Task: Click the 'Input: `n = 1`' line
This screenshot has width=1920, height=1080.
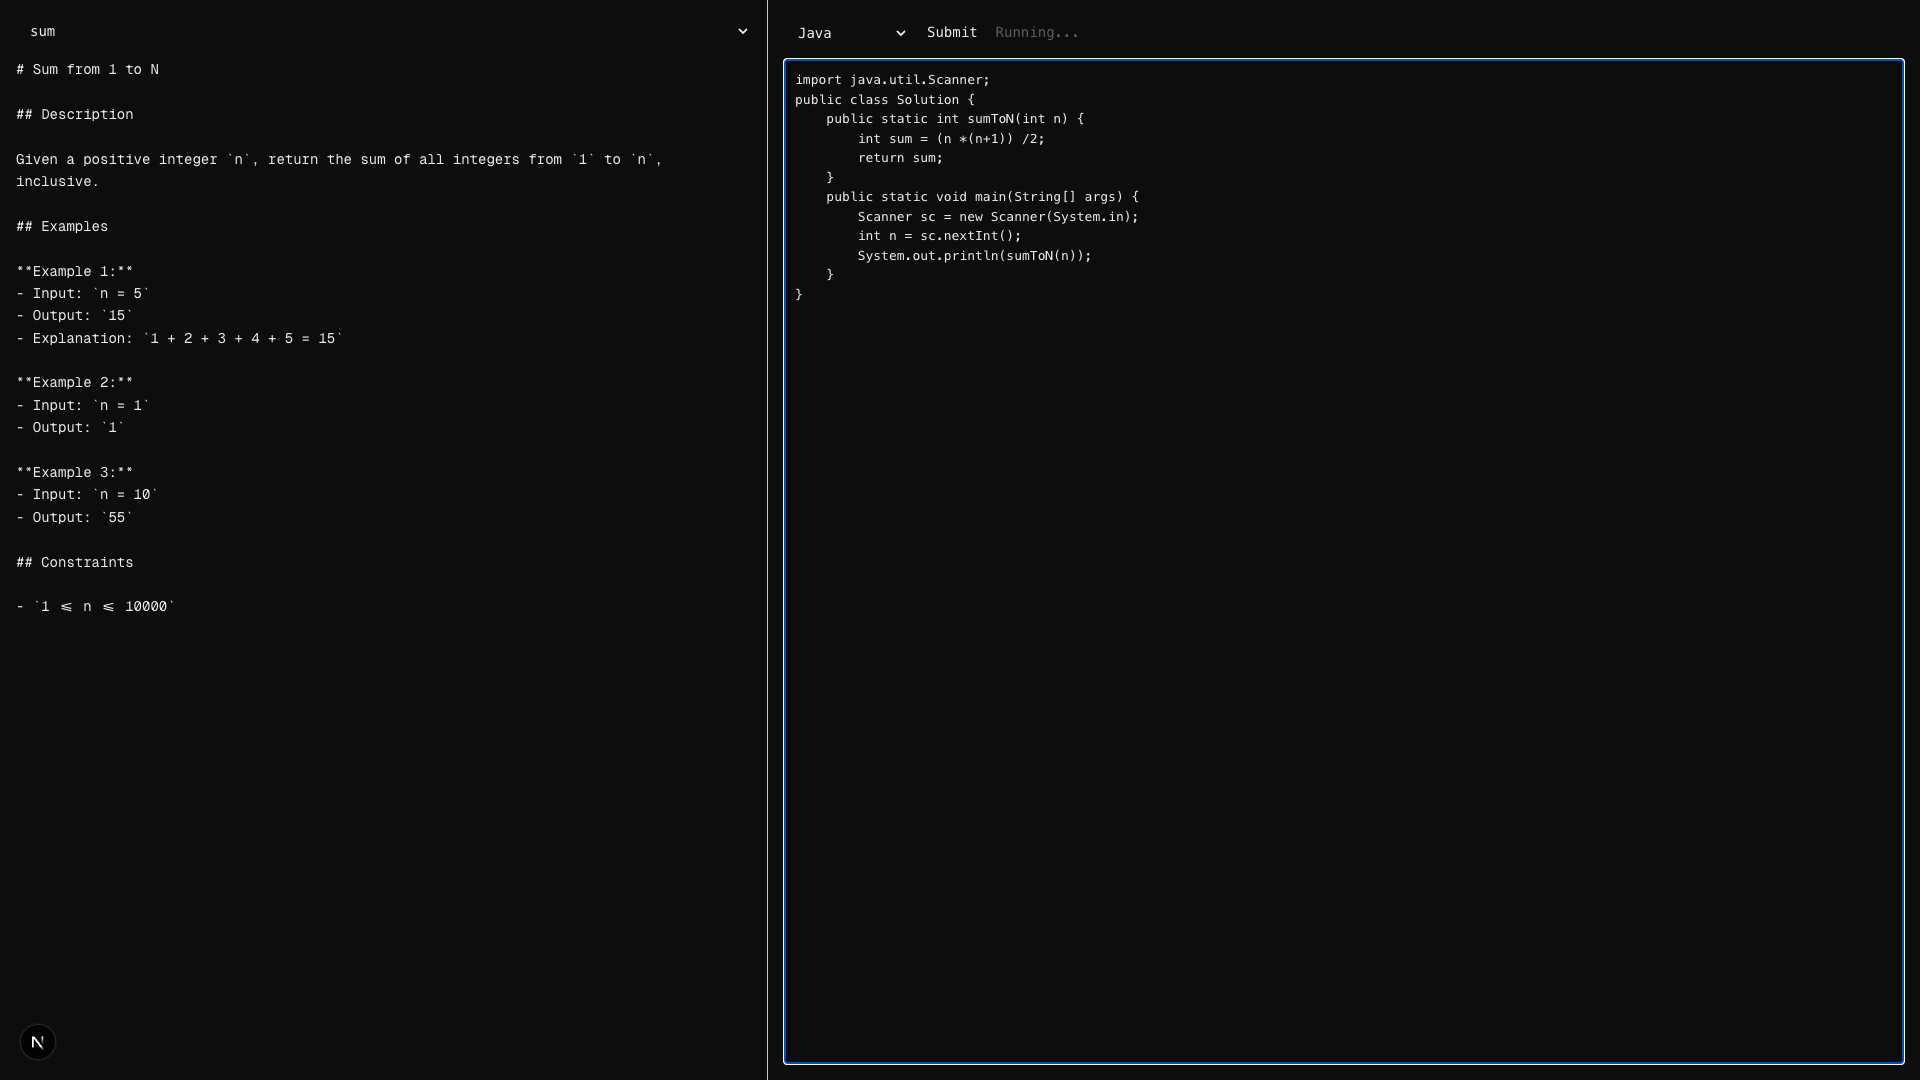Action: [x=83, y=406]
